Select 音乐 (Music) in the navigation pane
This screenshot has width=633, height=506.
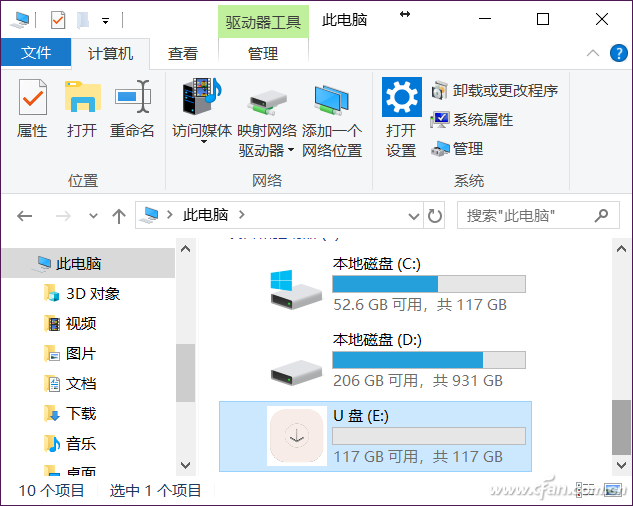point(71,443)
